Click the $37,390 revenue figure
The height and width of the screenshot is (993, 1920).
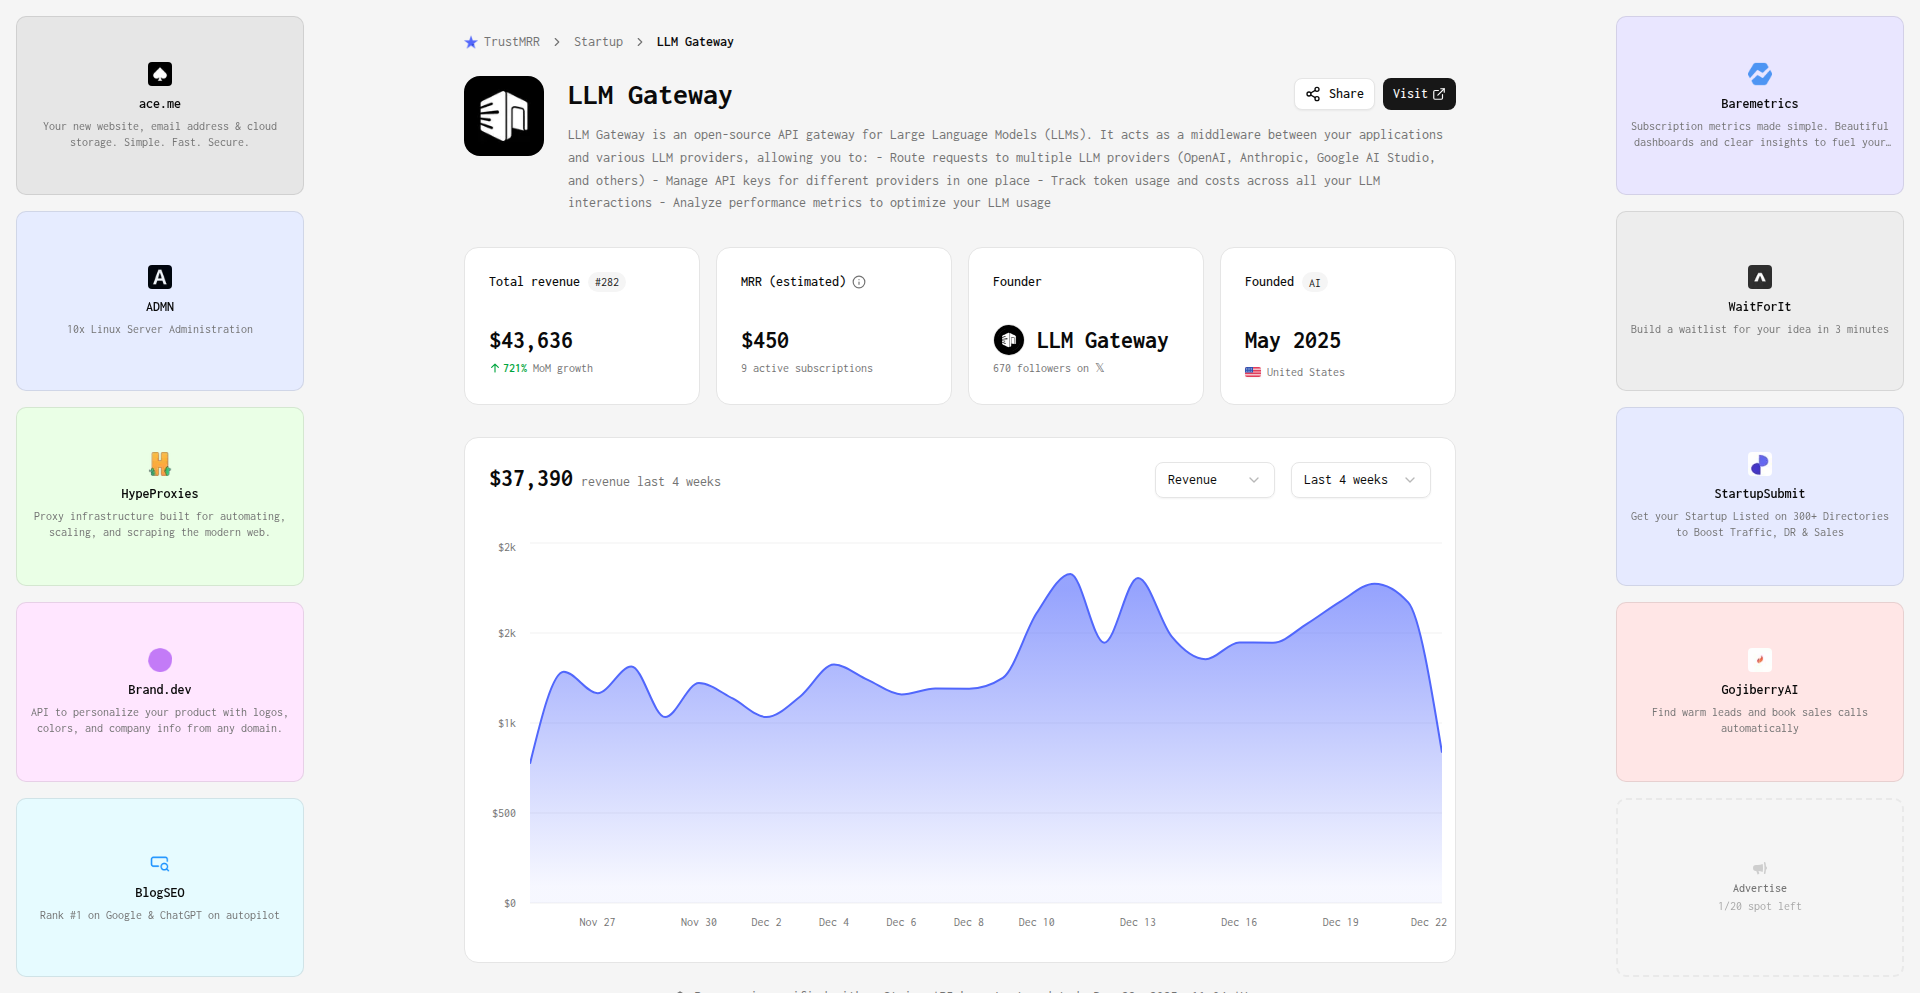click(531, 479)
